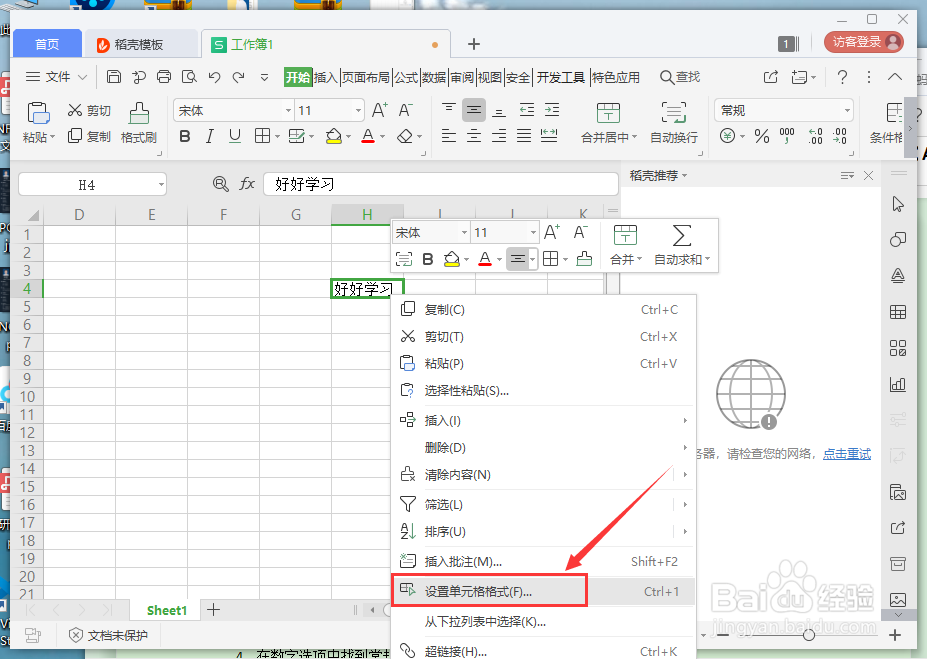This screenshot has width=927, height=659.
Task: Switch to the 插入 ribbon tab
Action: click(325, 77)
